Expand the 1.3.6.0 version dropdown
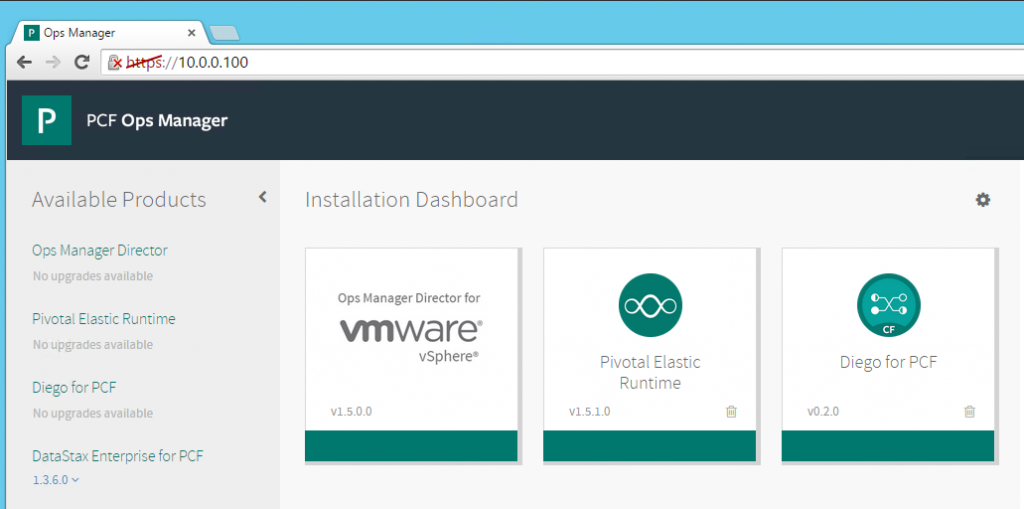This screenshot has height=509, width=1024. [x=56, y=480]
